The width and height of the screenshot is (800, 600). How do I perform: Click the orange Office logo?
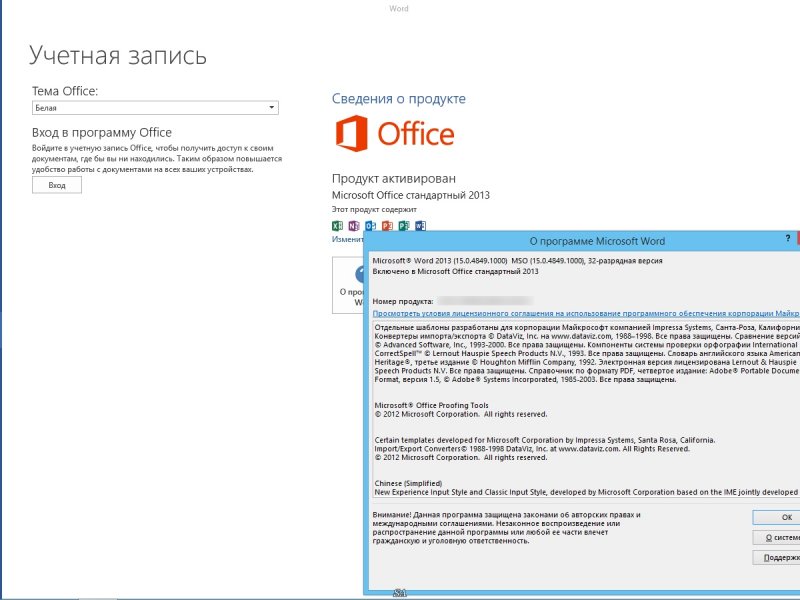pos(395,134)
